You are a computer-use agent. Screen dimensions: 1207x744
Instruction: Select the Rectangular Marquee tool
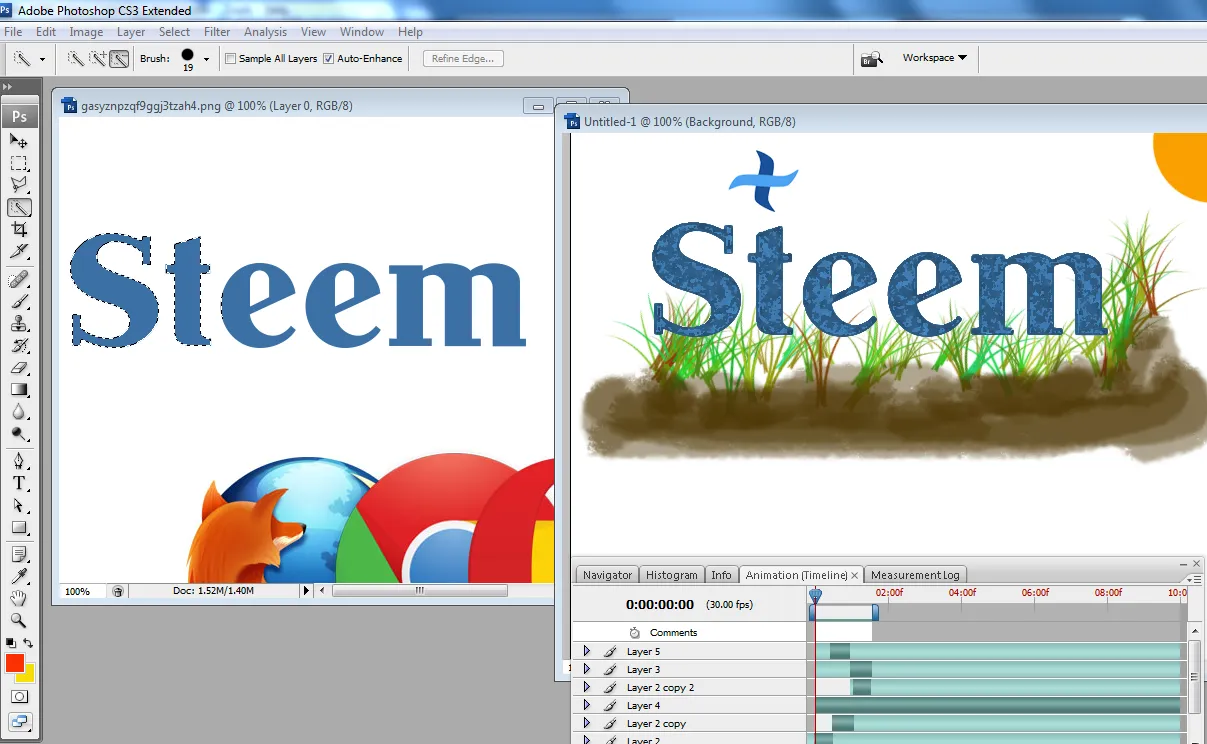[19, 163]
